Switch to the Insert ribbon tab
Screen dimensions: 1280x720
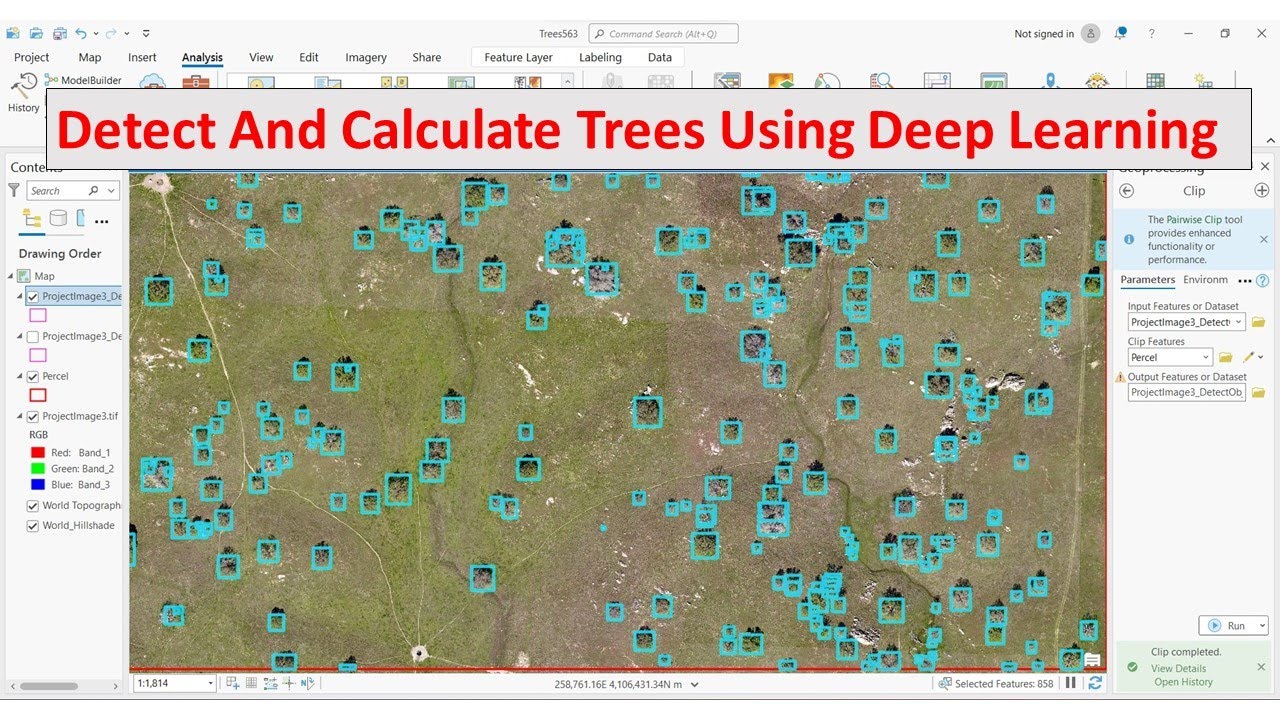coord(142,58)
